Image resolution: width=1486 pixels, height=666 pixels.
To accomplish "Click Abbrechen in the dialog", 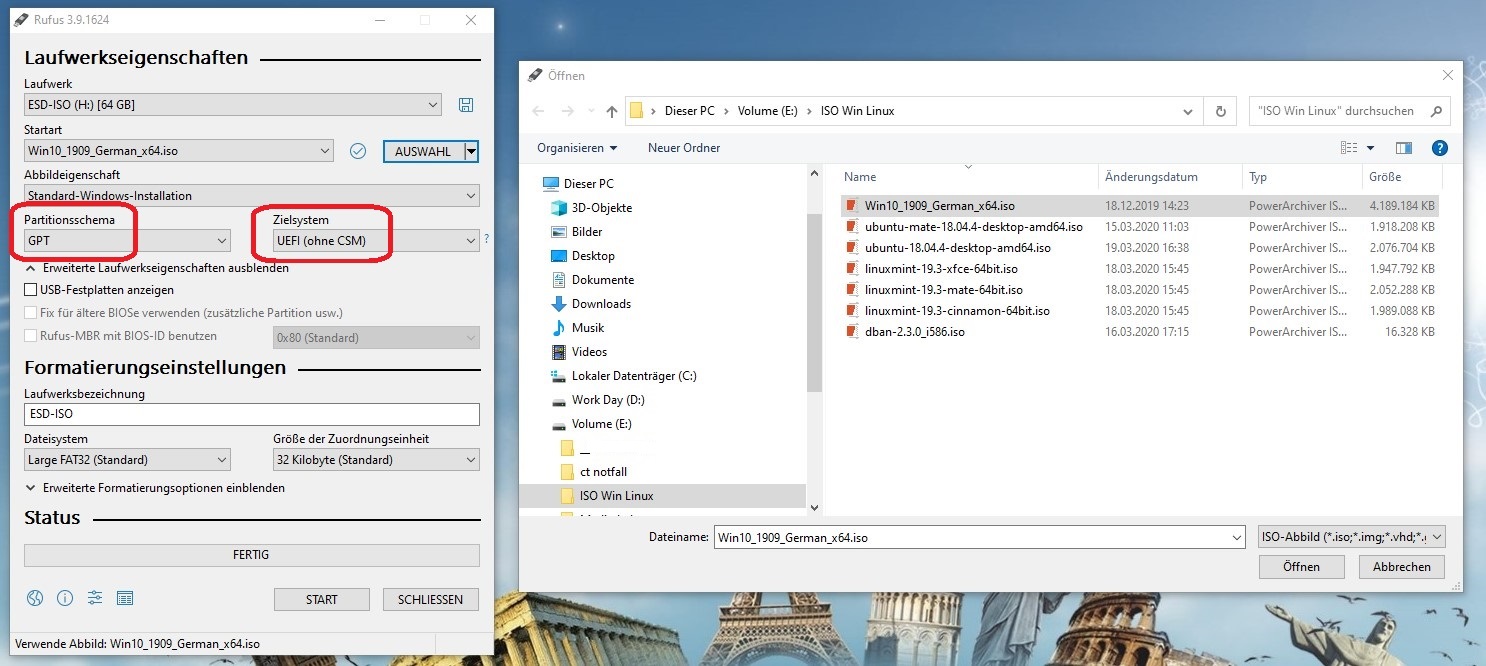I will pos(1401,566).
